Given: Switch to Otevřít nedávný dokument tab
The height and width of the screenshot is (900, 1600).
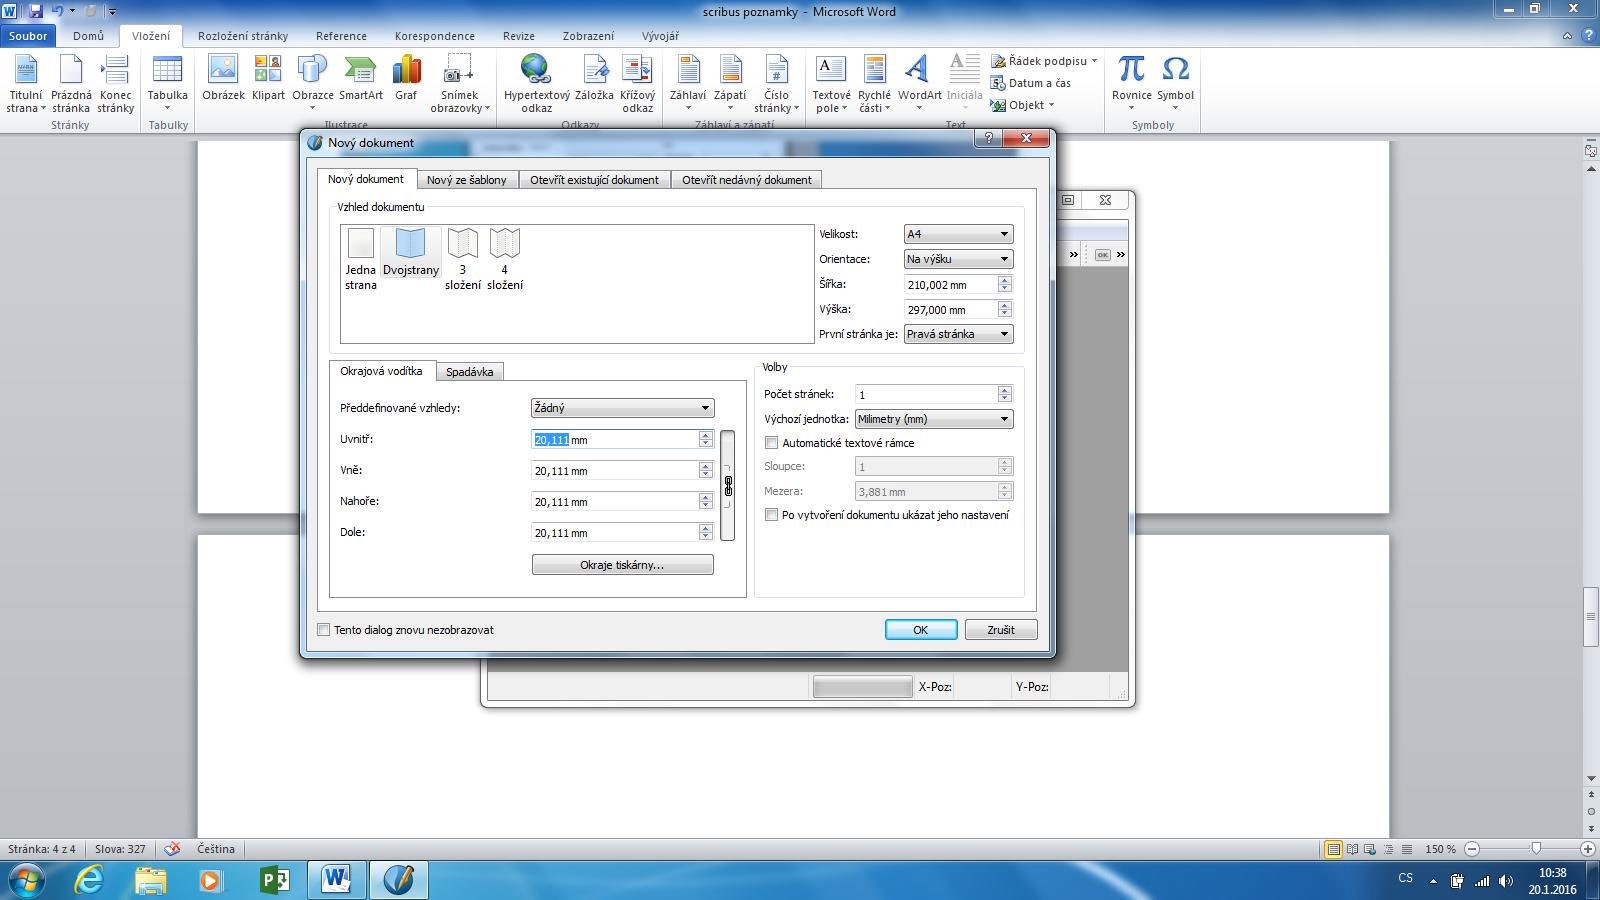Looking at the screenshot, I should coord(747,180).
